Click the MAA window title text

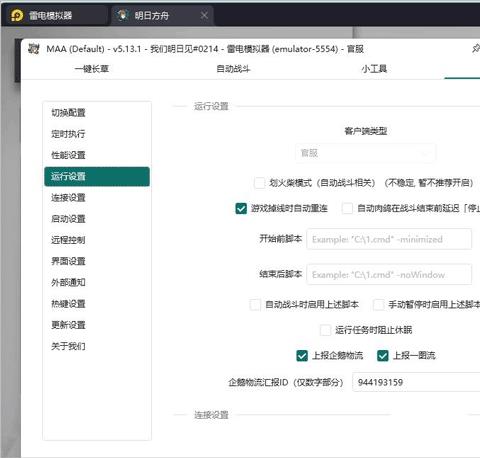click(205, 49)
